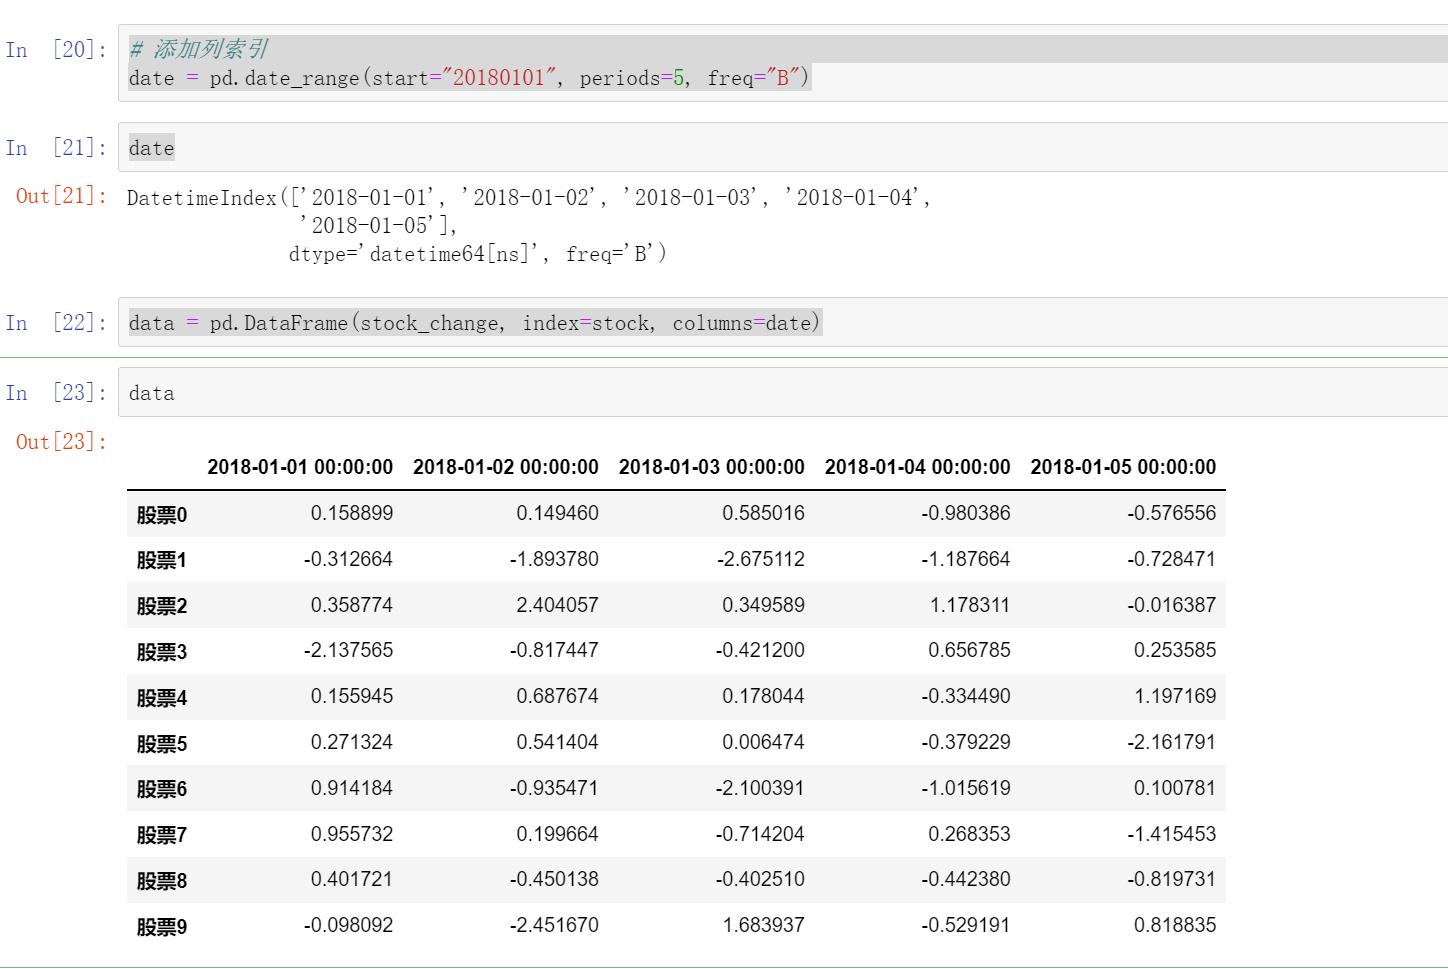Click the In [20]: prompt label
This screenshot has height=969, width=1448.
56,50
